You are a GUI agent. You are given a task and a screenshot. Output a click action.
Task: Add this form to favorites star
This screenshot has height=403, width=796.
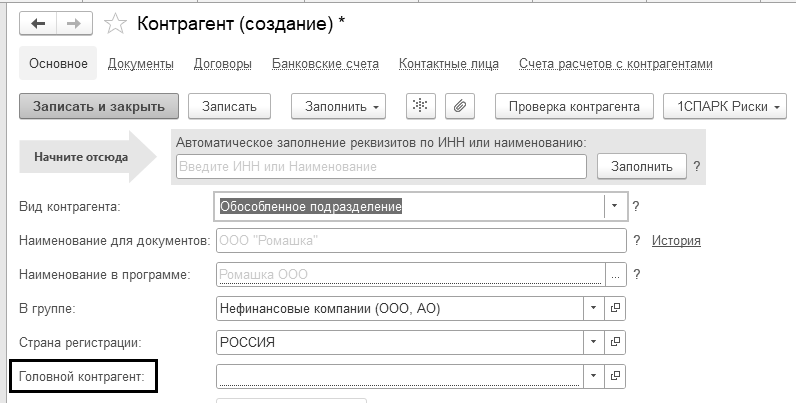coord(116,23)
